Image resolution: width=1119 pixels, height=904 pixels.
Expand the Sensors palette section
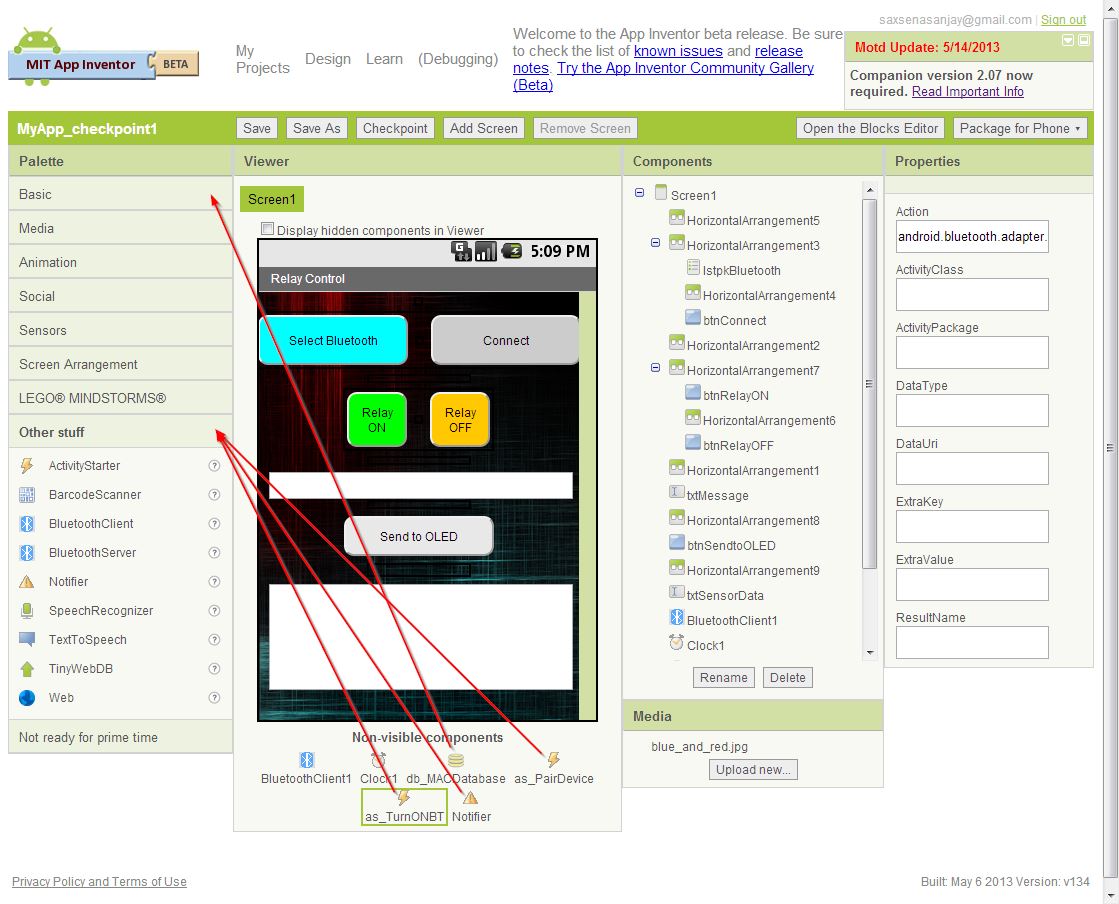coord(121,330)
